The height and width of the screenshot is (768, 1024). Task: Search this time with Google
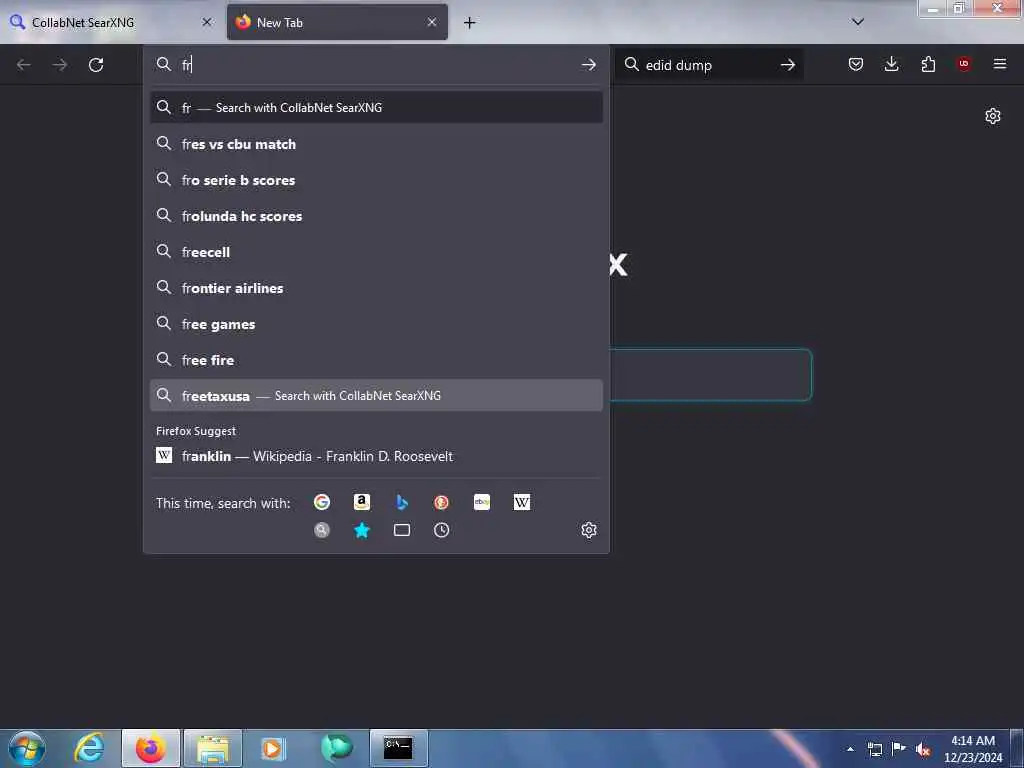(x=321, y=502)
